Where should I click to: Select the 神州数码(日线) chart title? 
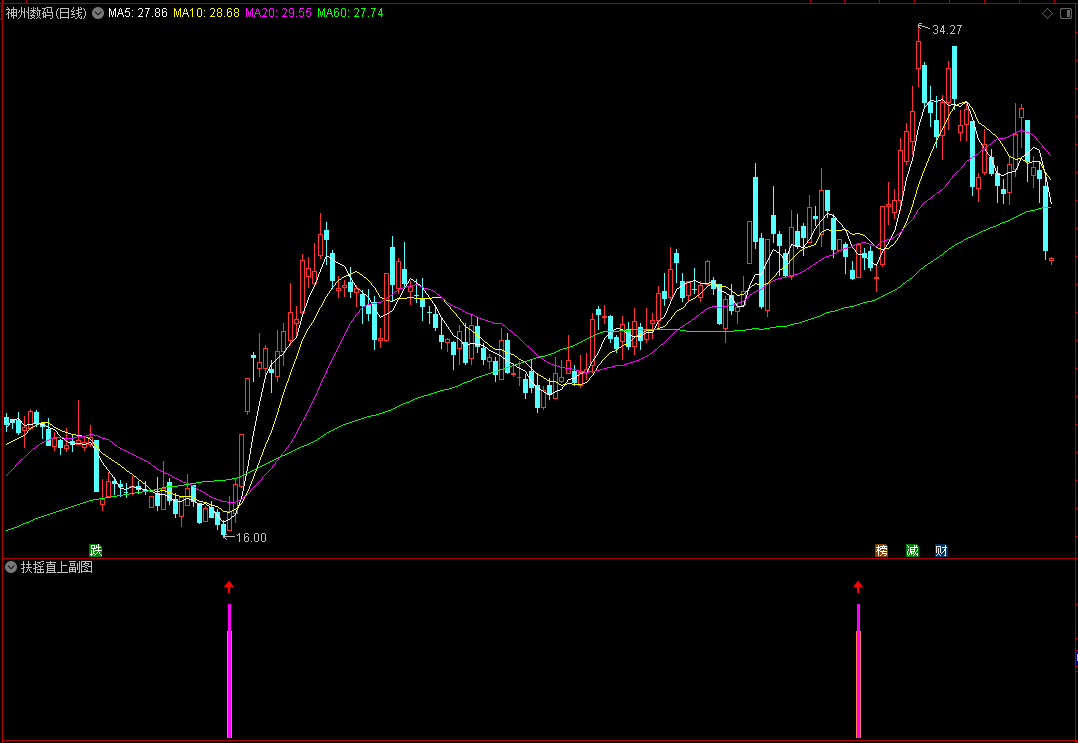point(46,13)
